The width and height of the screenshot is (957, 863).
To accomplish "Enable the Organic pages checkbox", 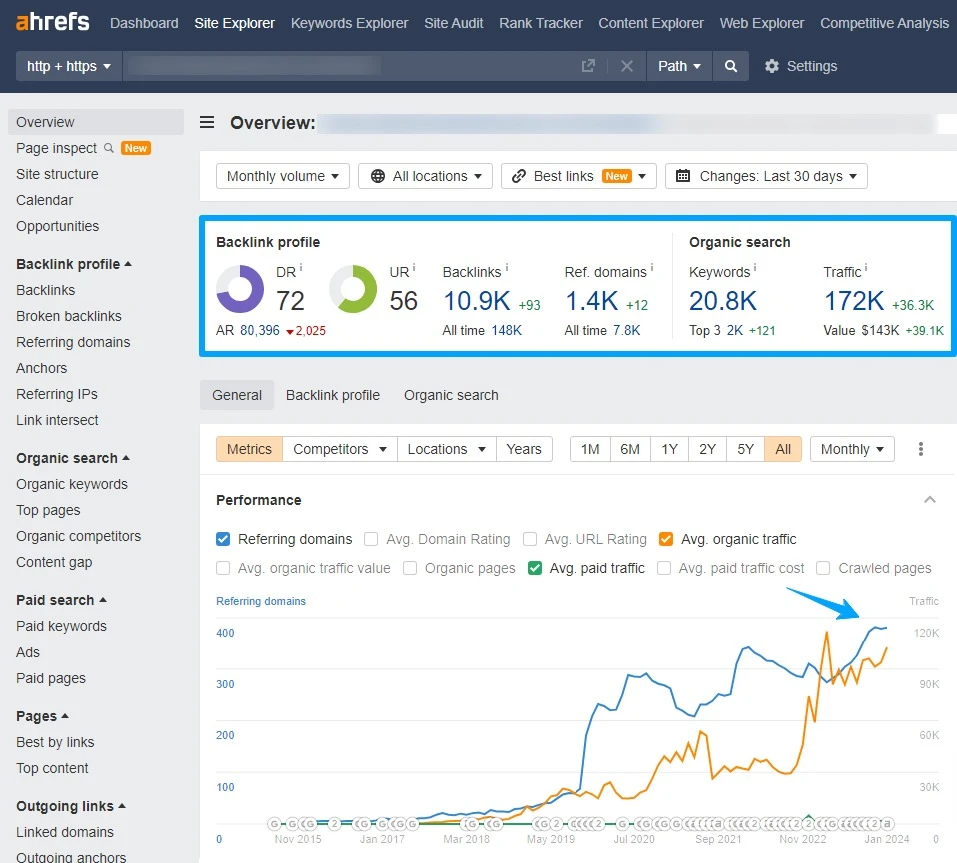I will [x=410, y=568].
